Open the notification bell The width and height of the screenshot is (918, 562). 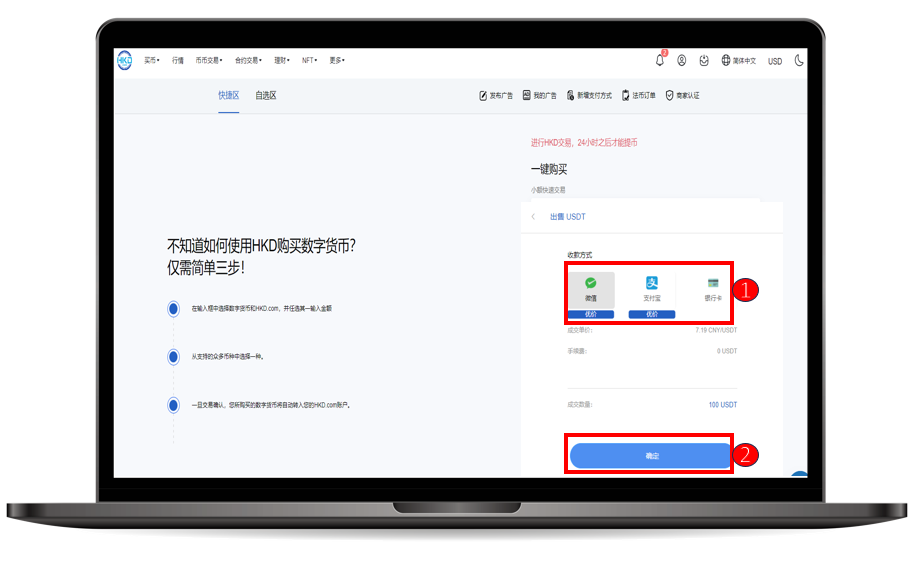[660, 60]
